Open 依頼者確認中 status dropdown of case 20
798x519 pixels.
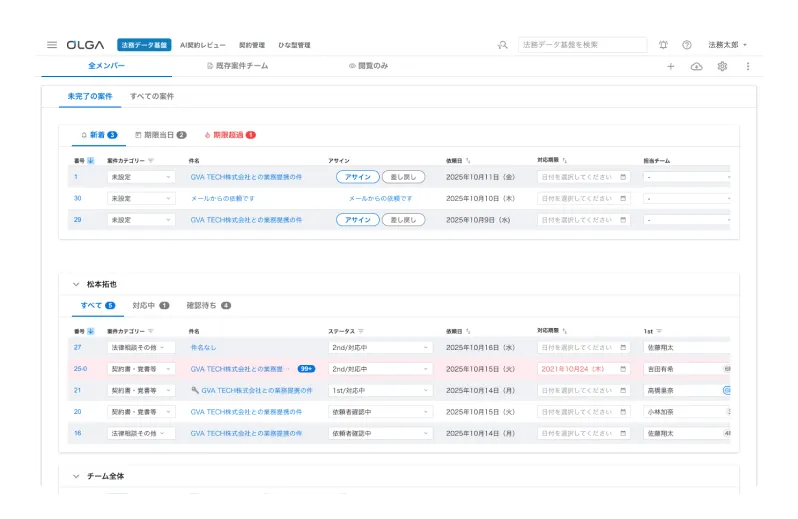pos(380,412)
